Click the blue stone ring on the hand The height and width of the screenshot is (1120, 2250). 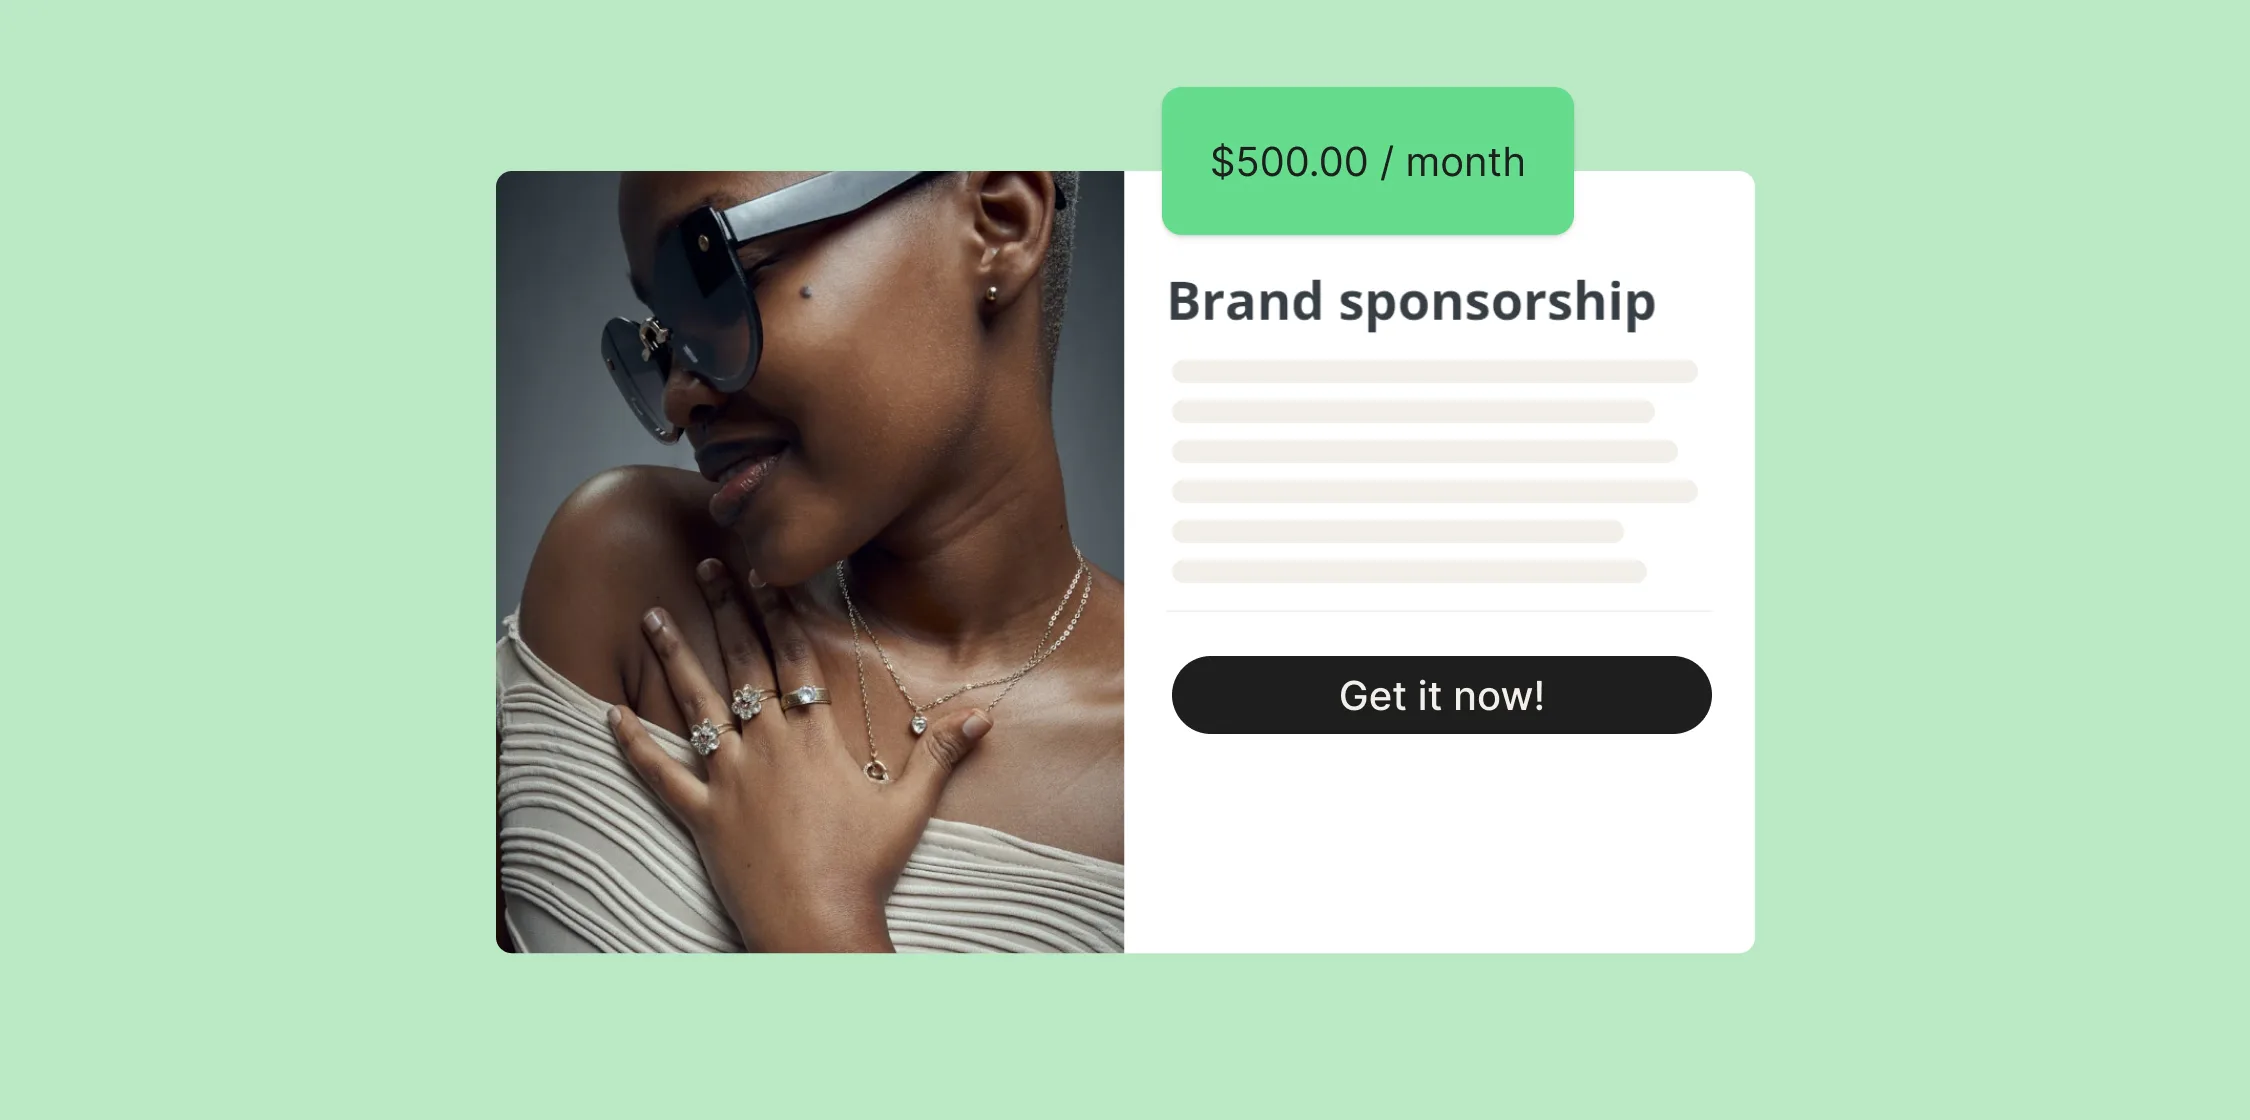click(805, 697)
